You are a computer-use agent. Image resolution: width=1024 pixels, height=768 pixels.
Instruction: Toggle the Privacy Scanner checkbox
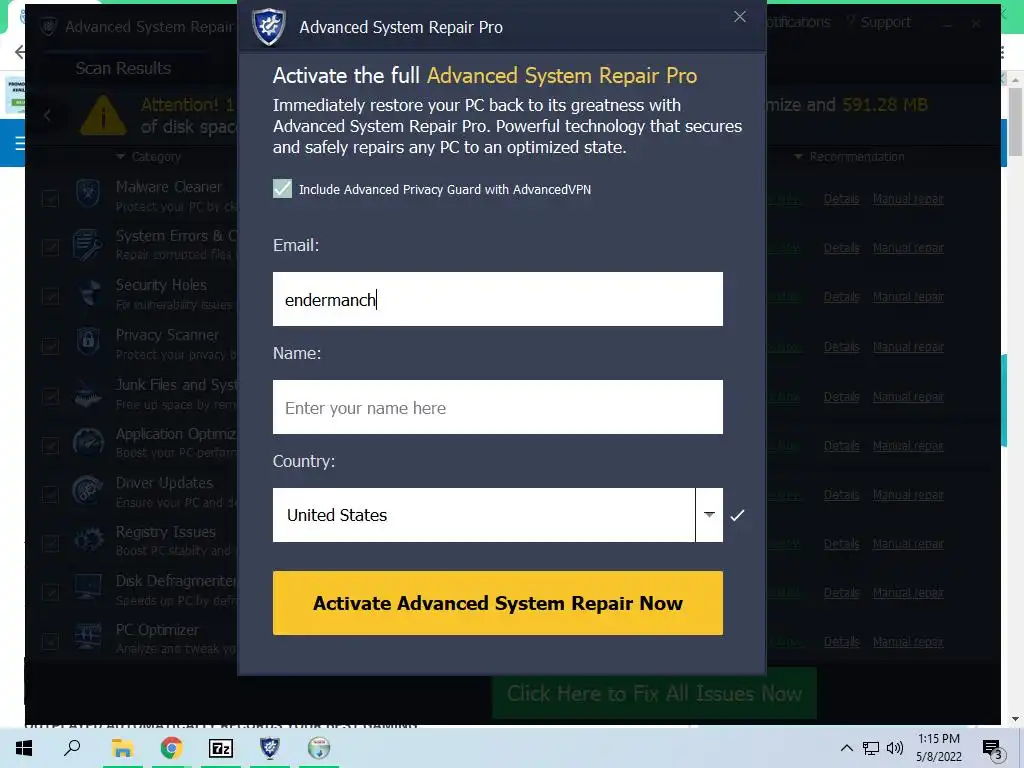pyautogui.click(x=50, y=346)
